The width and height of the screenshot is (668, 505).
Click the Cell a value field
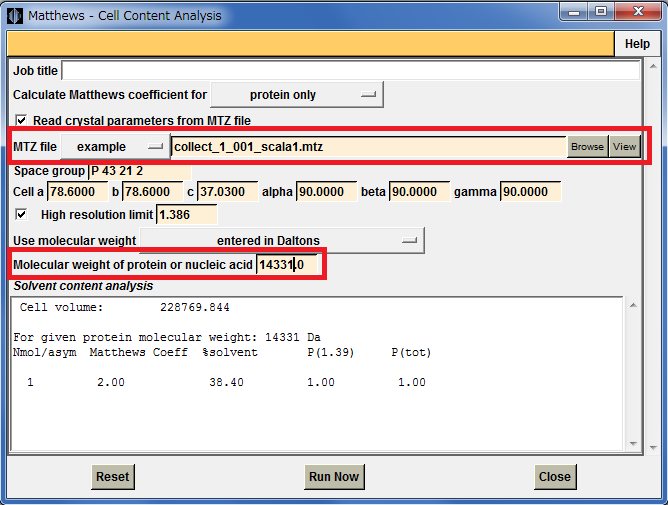[x=78, y=191]
